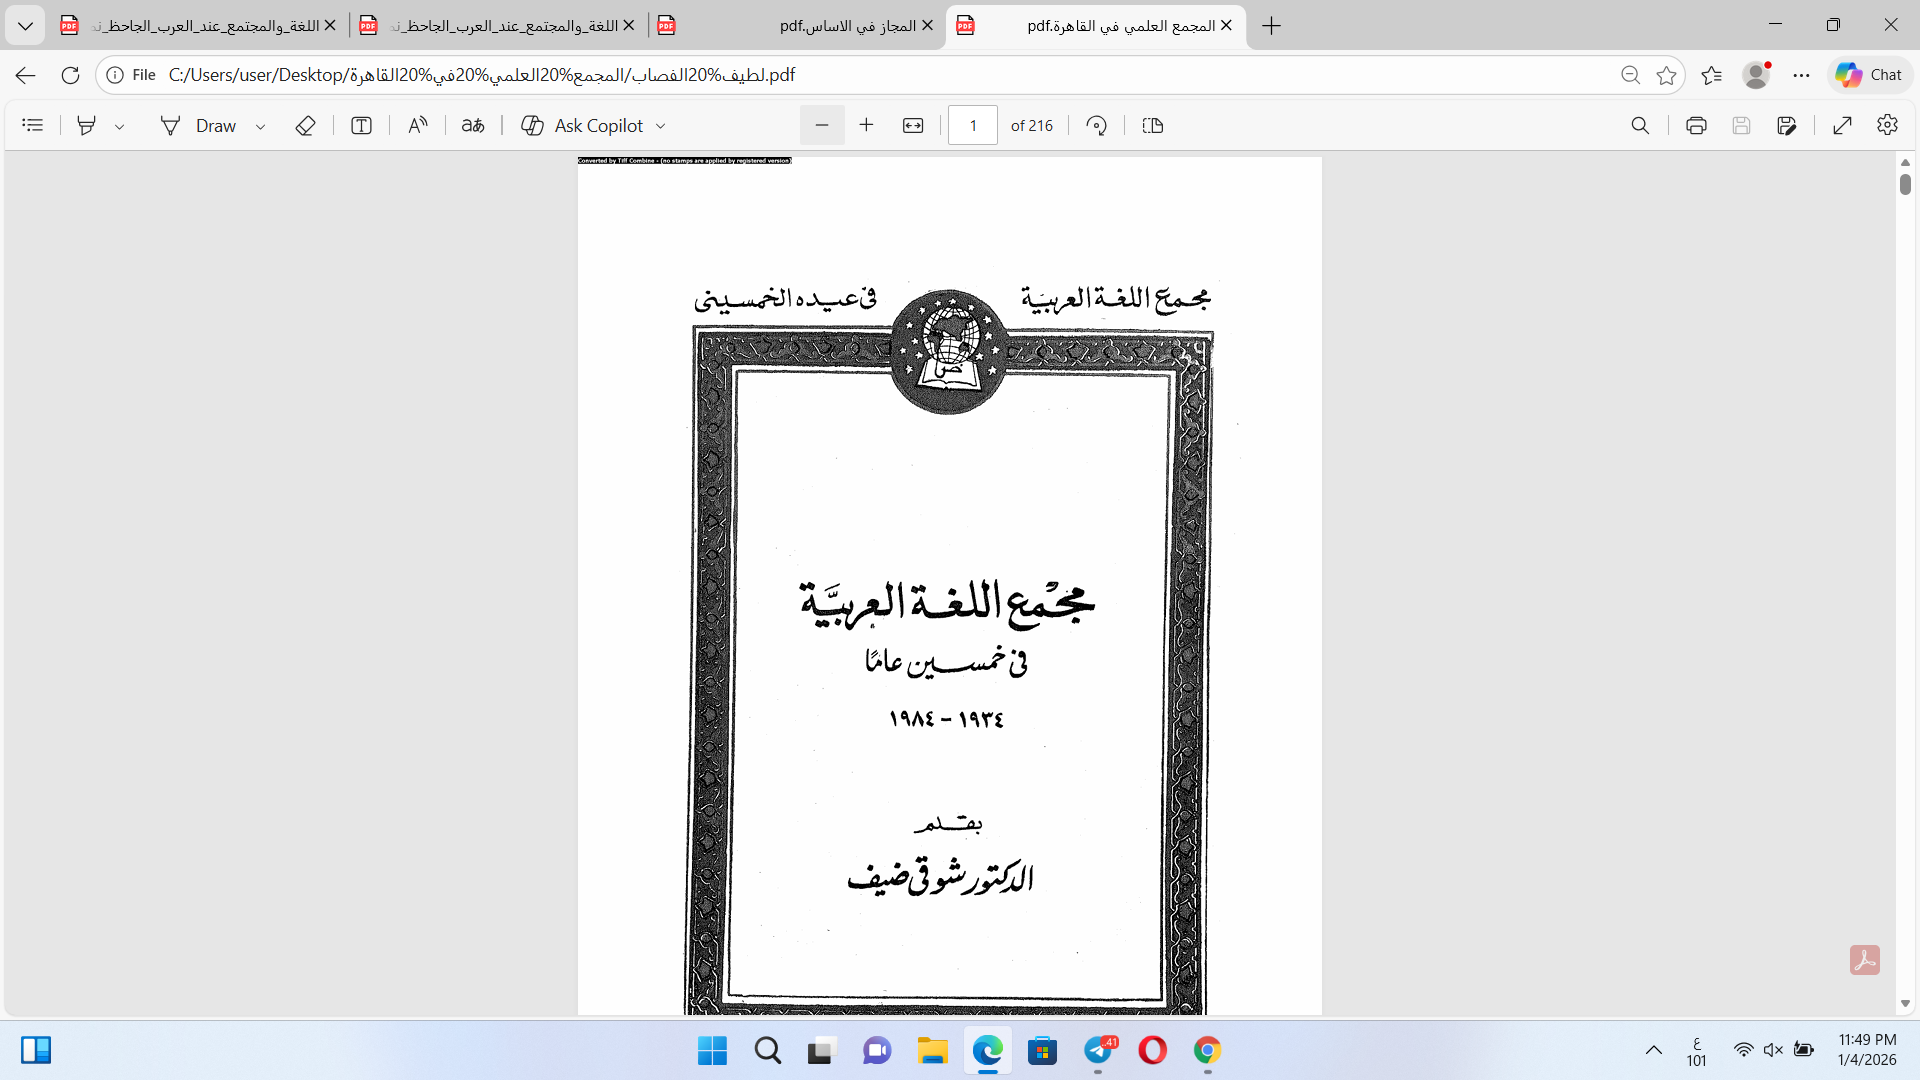Go back to previous page

[x=26, y=75]
